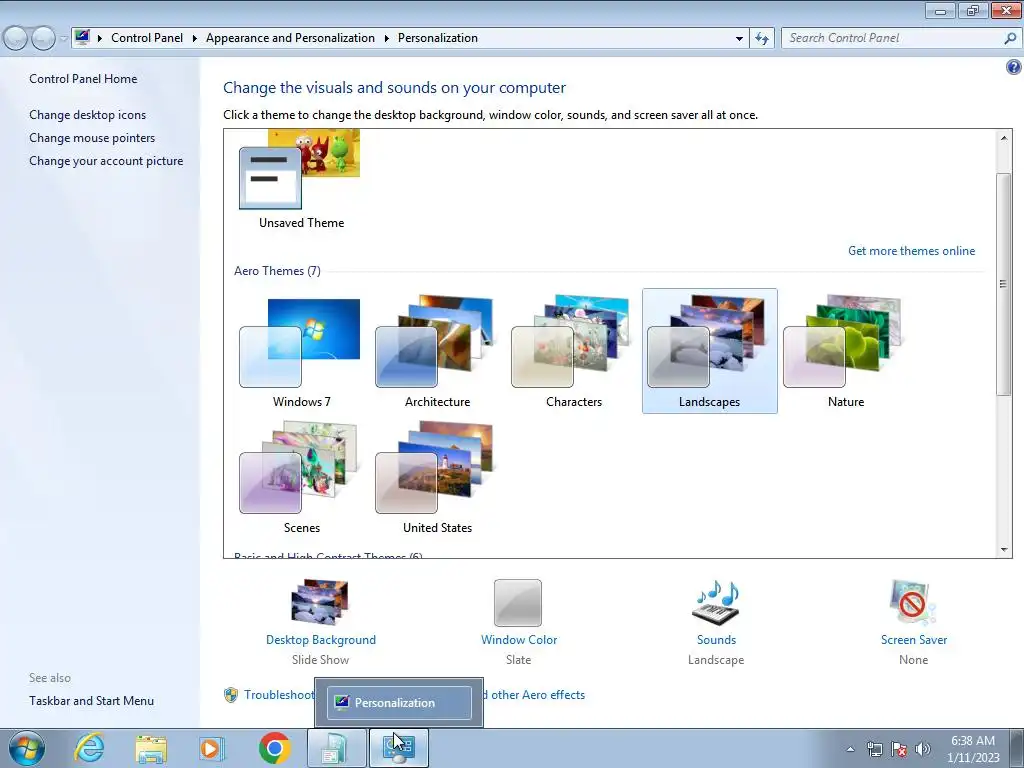Open Taskbar and Start Menu link
Image resolution: width=1024 pixels, height=768 pixels.
tap(91, 701)
